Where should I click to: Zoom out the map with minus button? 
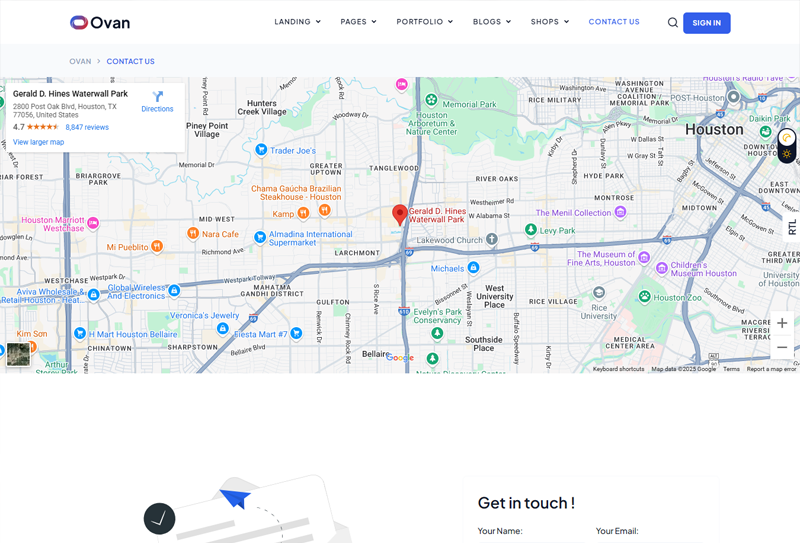782,348
